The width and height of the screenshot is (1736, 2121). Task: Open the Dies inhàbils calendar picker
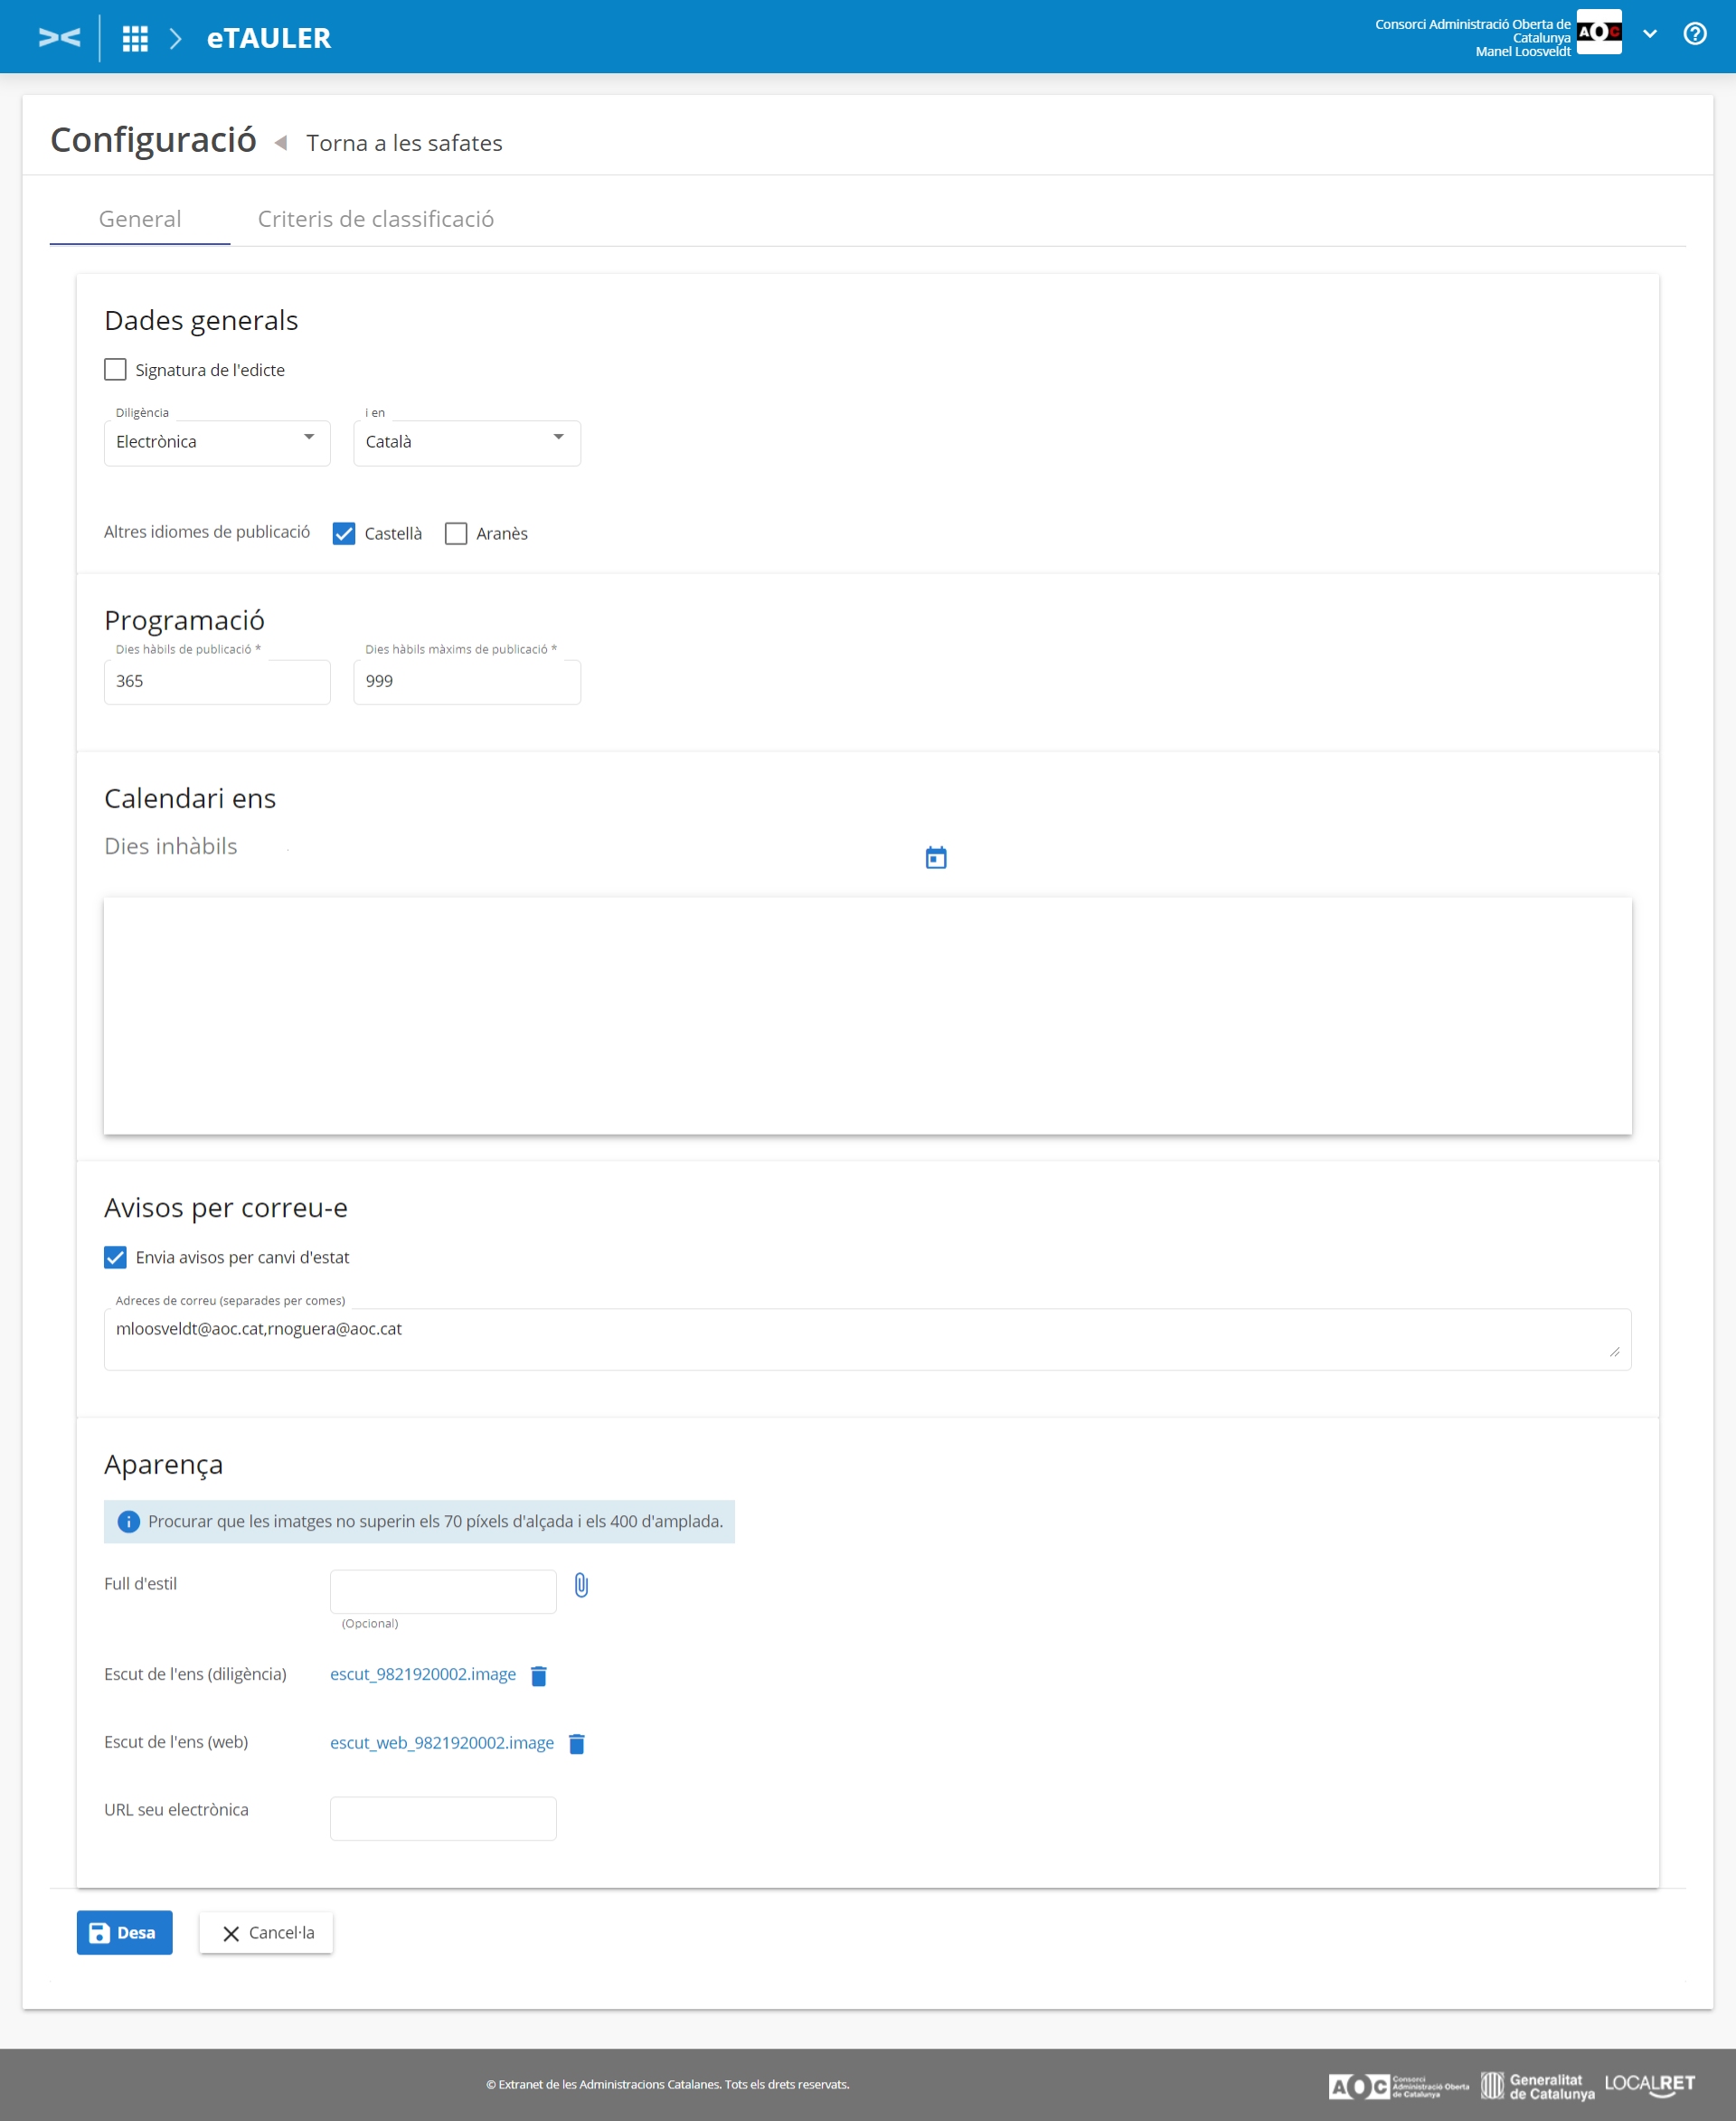pos(935,857)
